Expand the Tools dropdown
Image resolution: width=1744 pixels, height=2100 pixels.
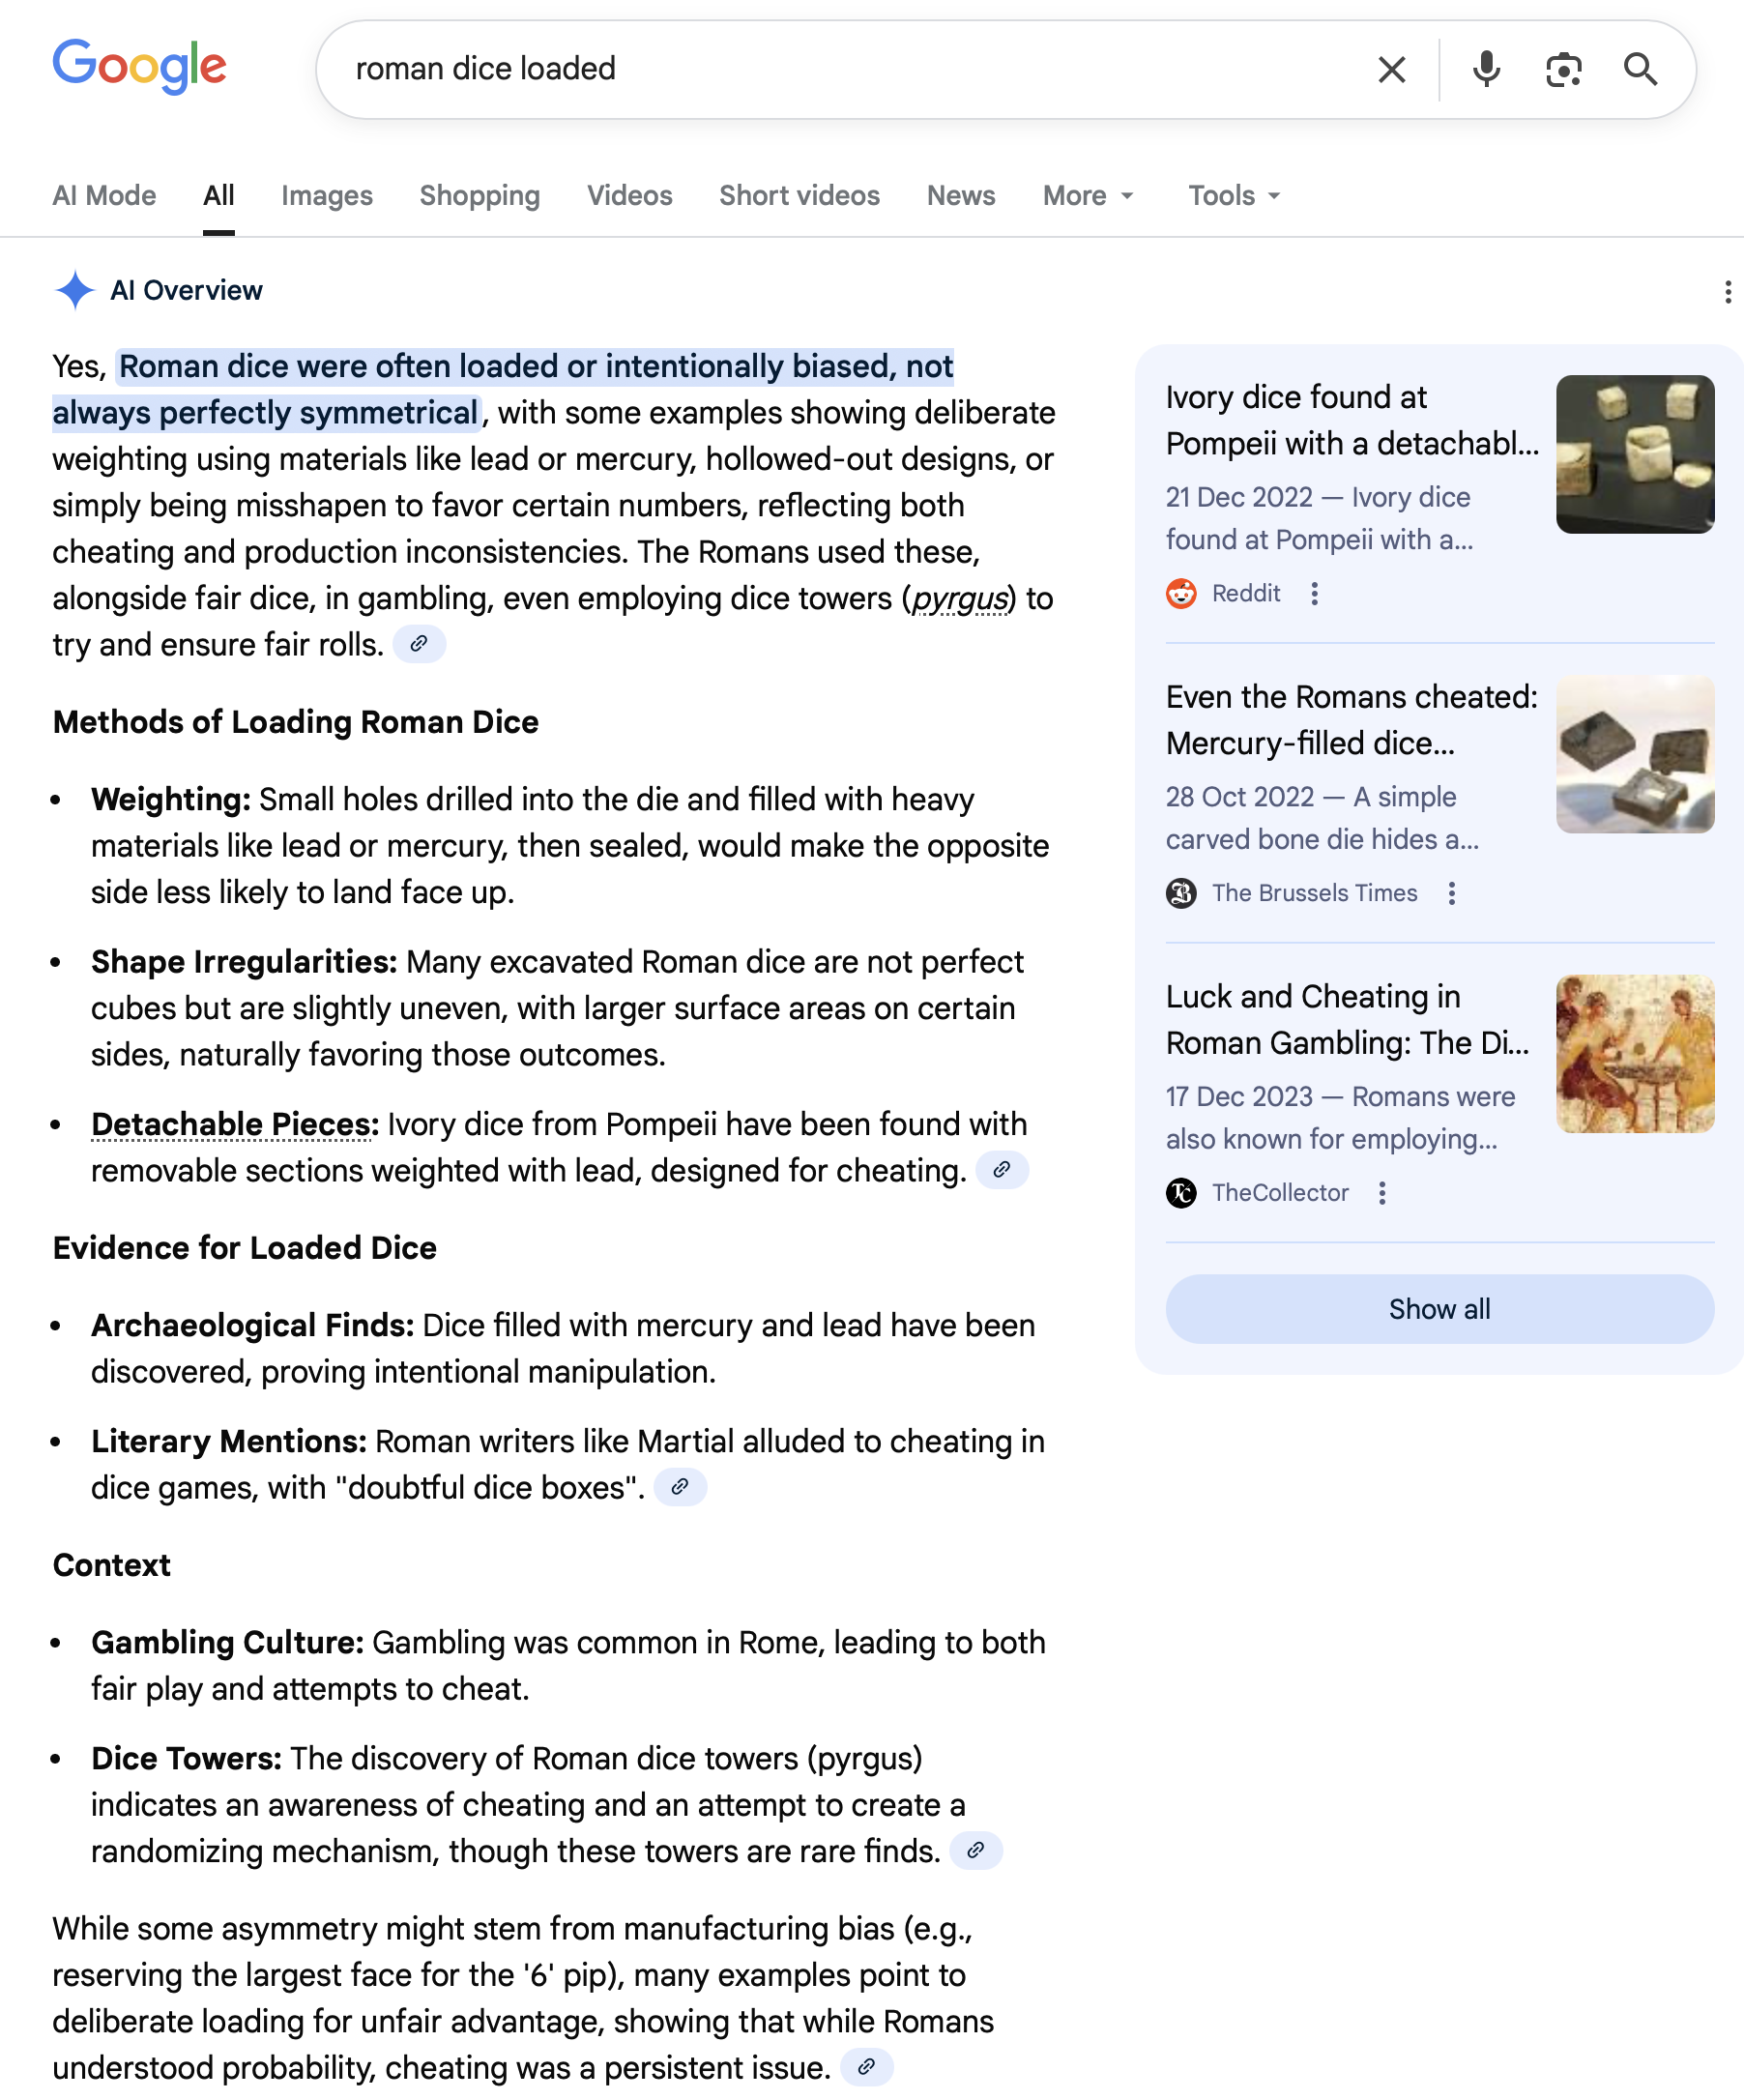pos(1234,196)
